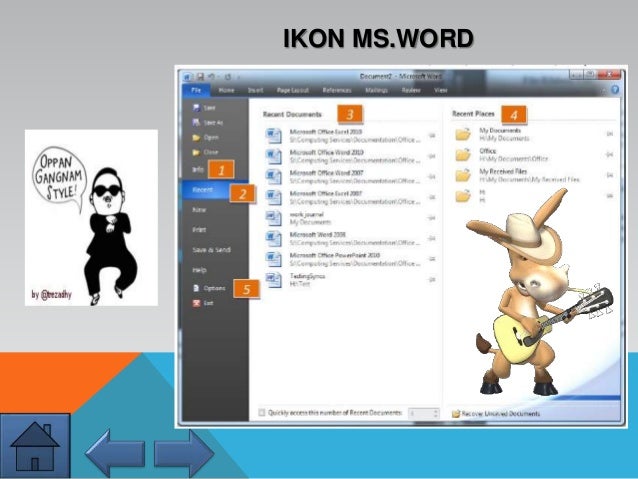Click the Redo icon in the title bar
Screen dimensions: 638x479
[227, 77]
